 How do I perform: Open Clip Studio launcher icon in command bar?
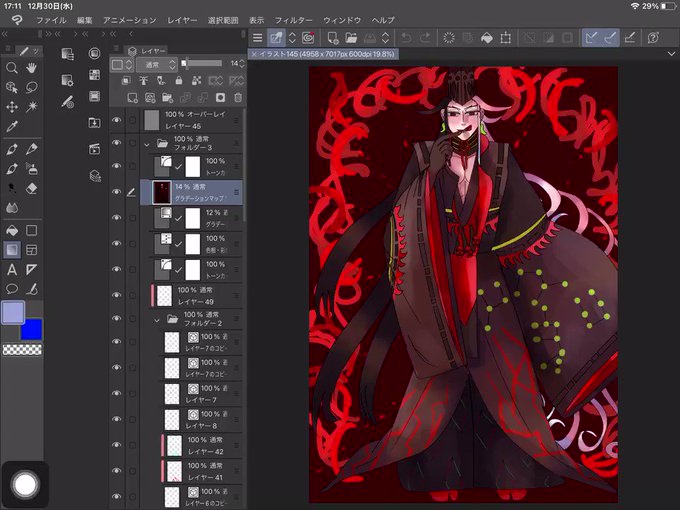(x=308, y=38)
